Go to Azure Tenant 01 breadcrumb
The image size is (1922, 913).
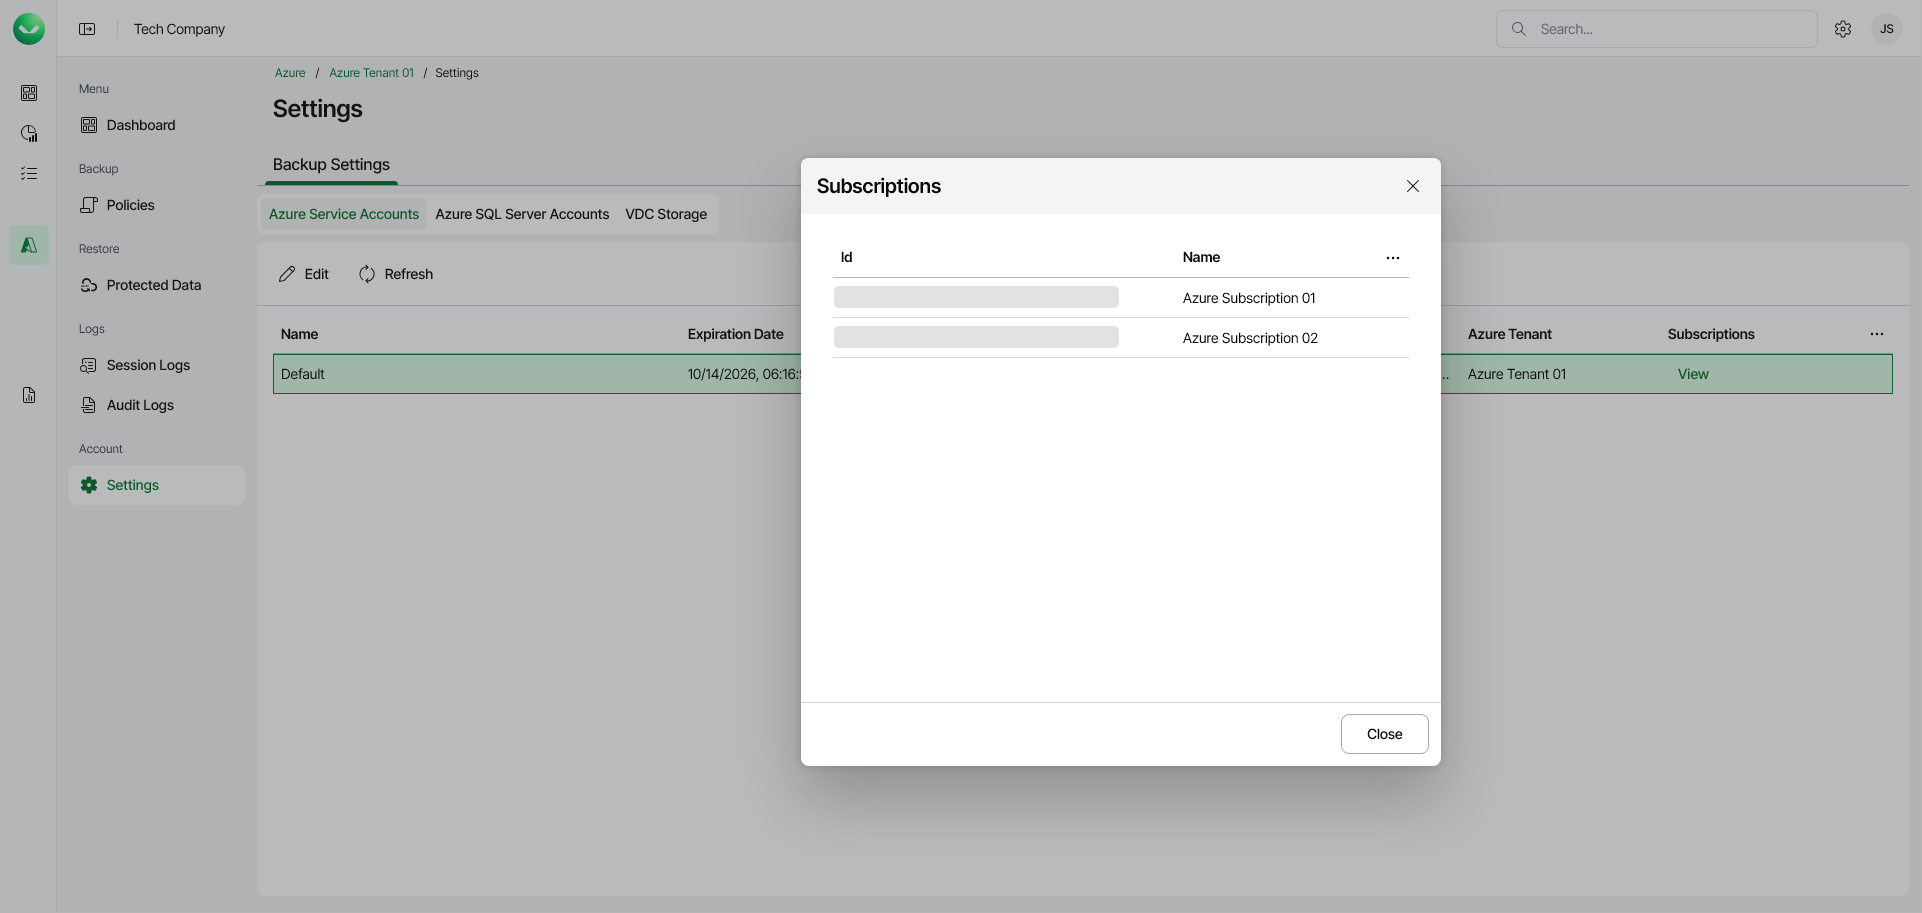[x=371, y=73]
